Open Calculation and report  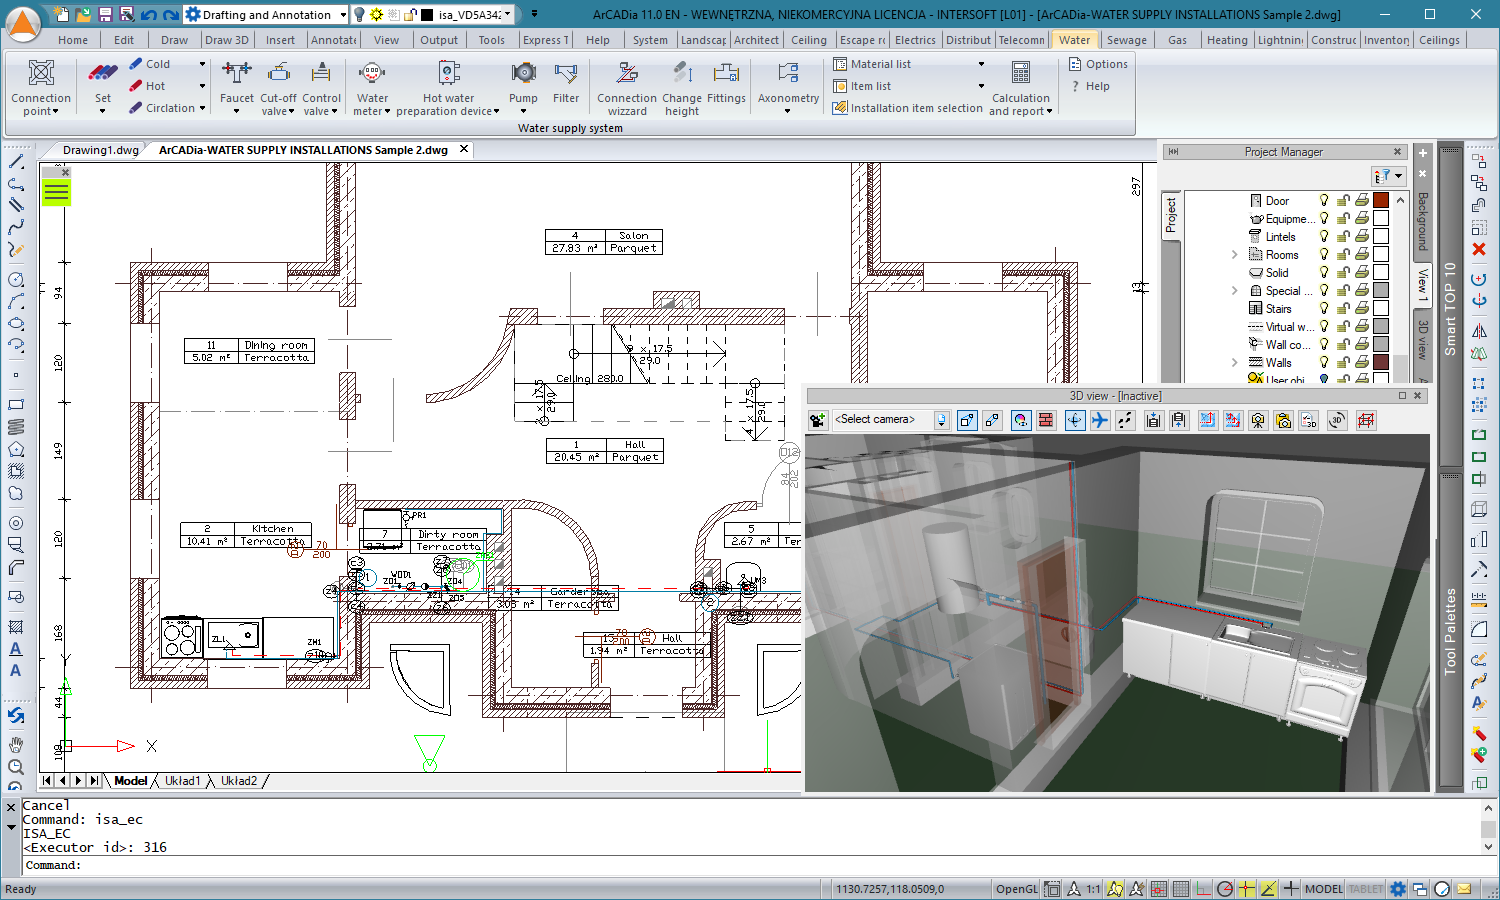(x=1020, y=88)
